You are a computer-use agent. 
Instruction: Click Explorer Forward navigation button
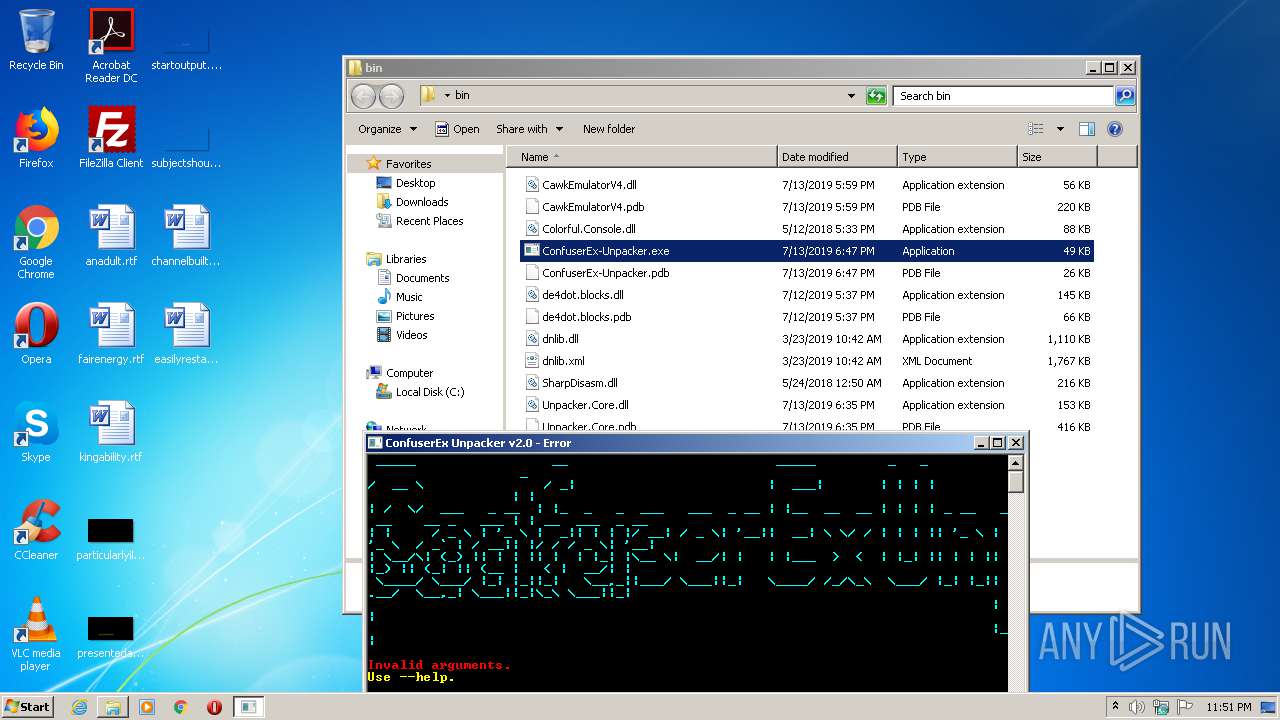click(391, 96)
